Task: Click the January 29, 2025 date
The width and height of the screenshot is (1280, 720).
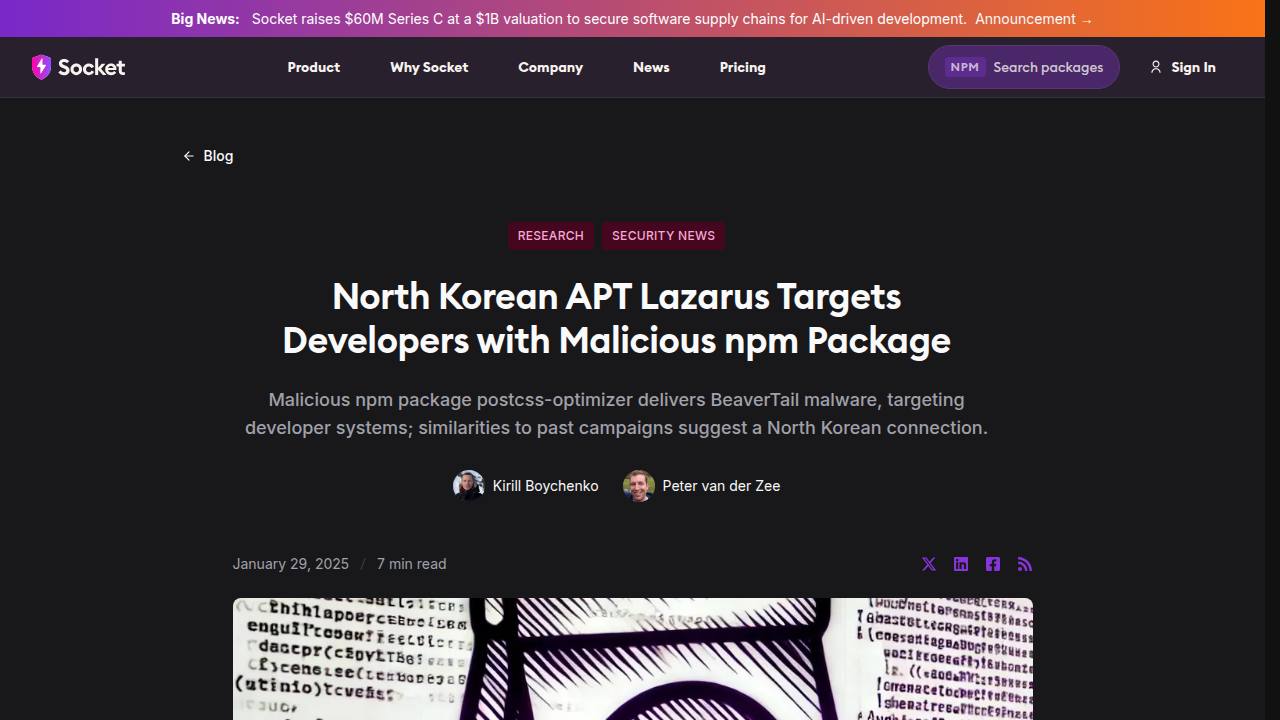Action: (x=291, y=564)
